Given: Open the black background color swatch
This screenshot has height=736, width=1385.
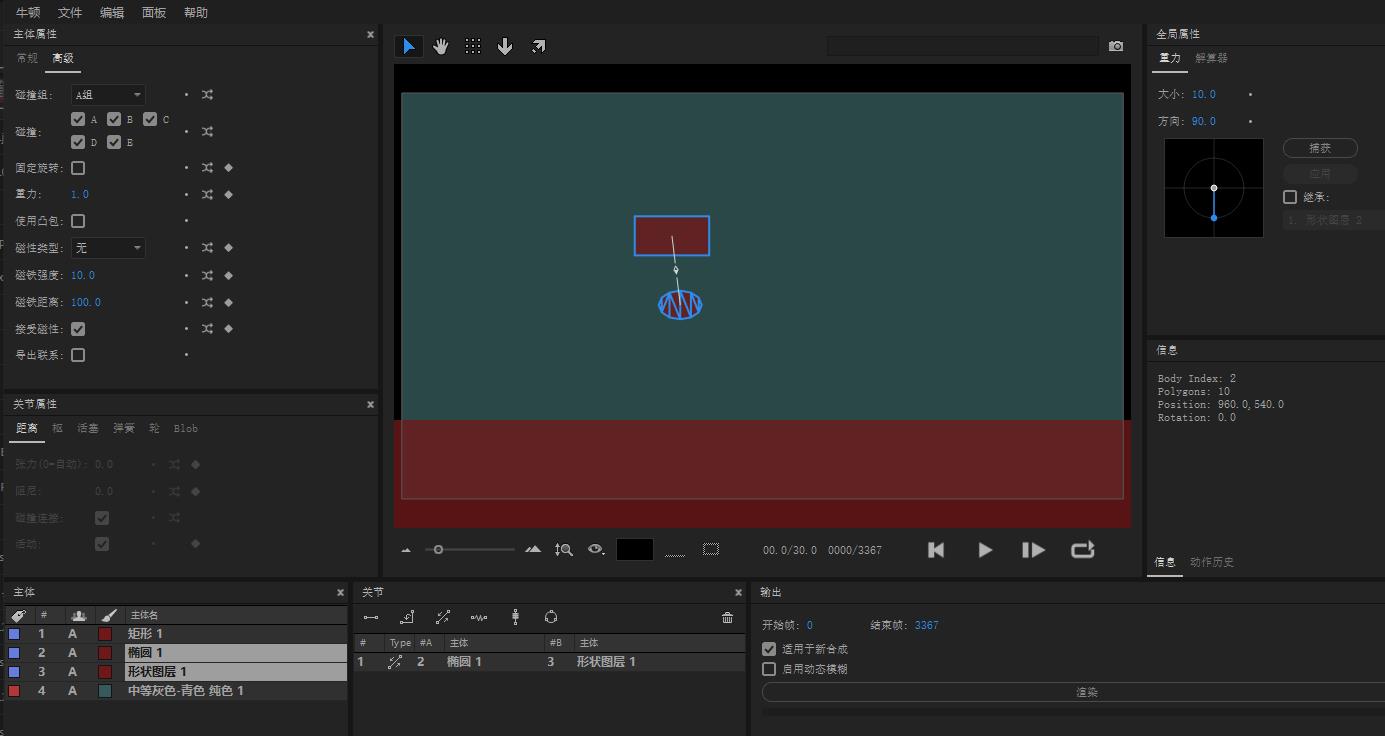Looking at the screenshot, I should point(635,549).
